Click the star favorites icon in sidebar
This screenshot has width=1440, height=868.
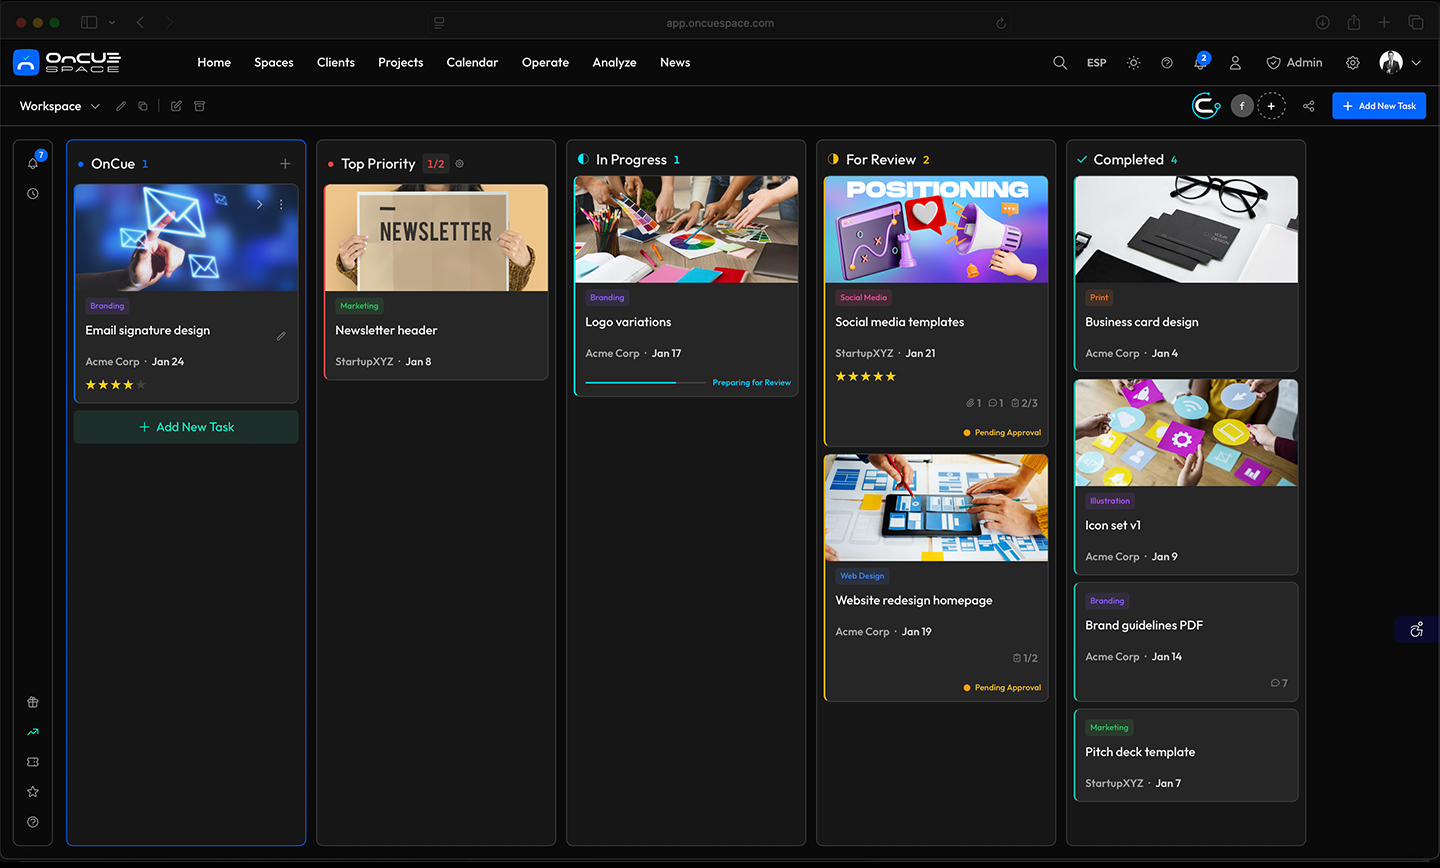pos(33,792)
